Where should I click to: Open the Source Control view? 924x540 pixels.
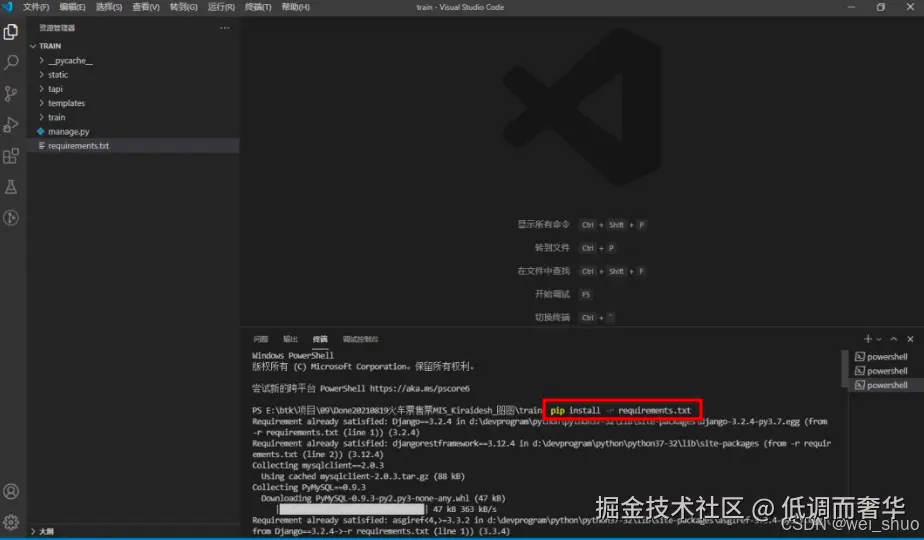11,94
